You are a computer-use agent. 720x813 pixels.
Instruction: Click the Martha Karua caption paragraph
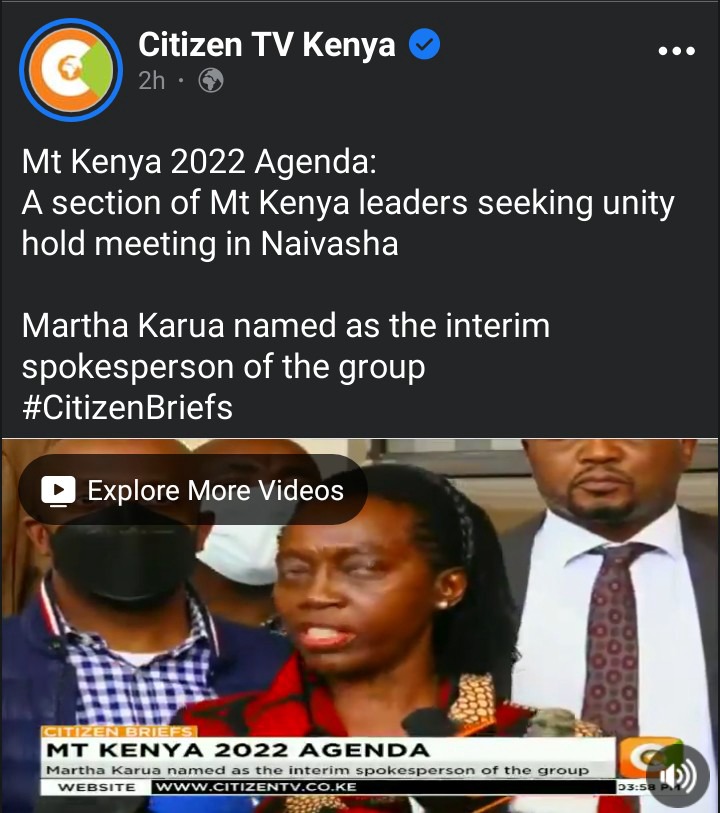pos(286,346)
